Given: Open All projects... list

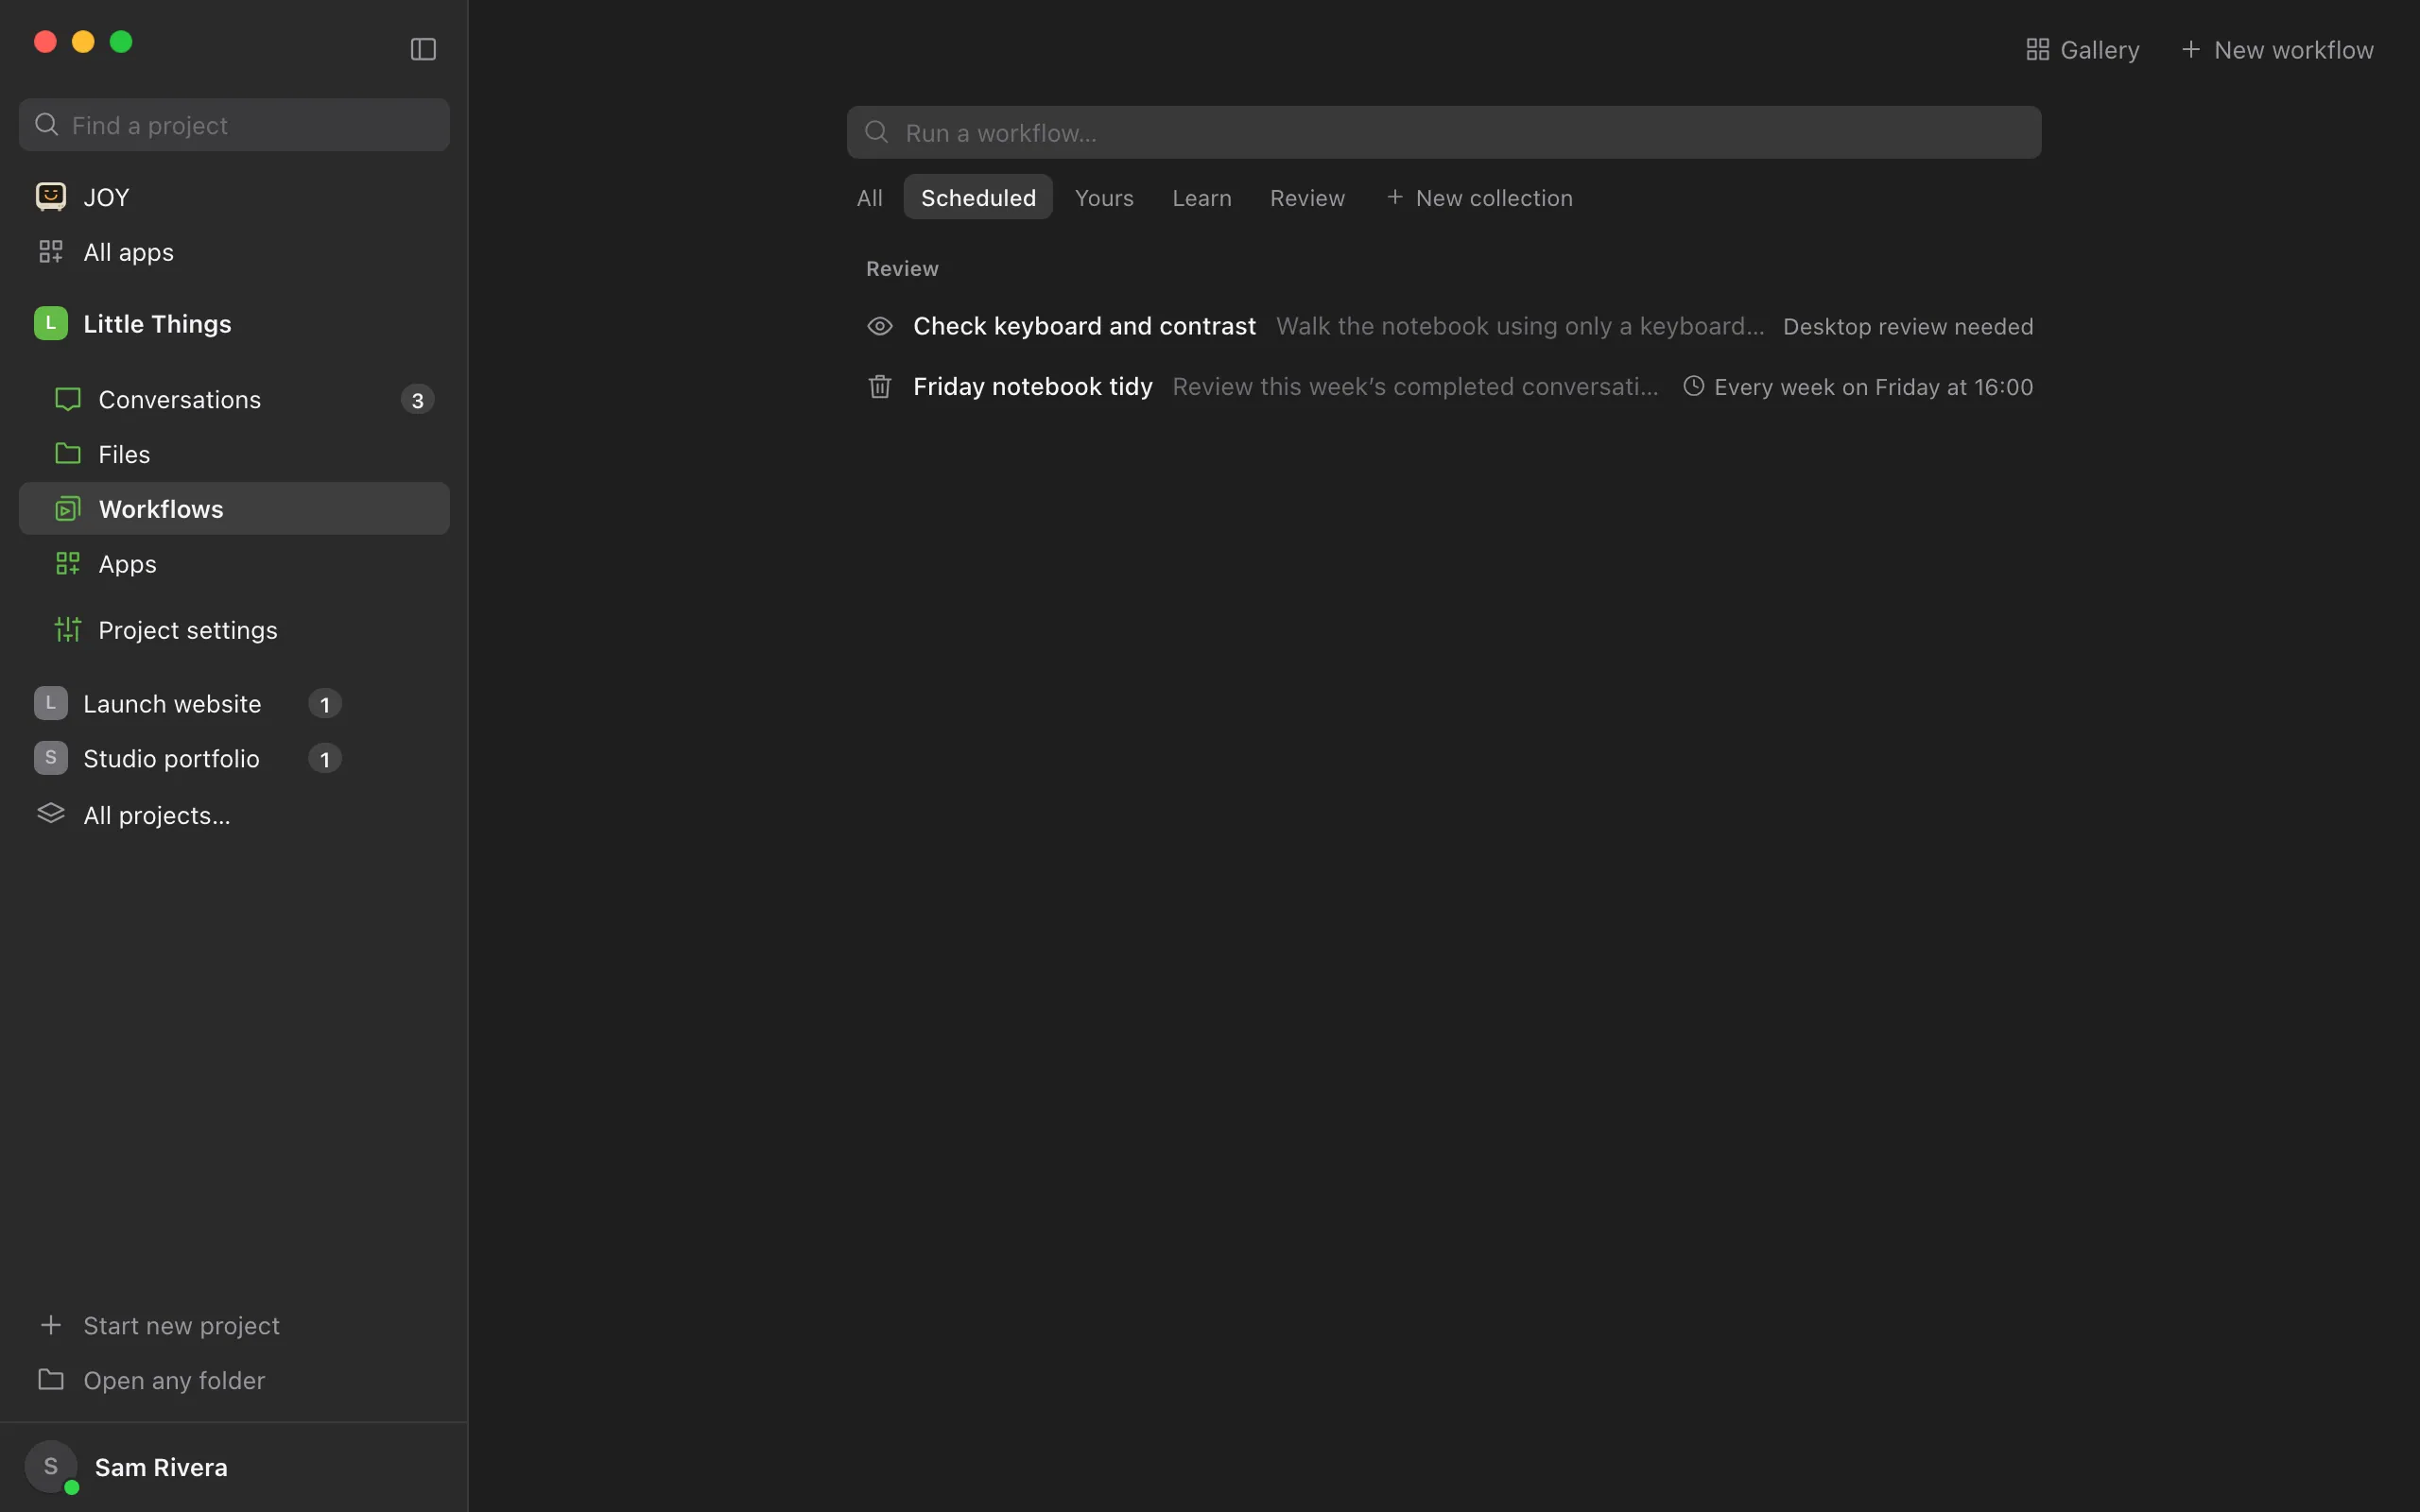Looking at the screenshot, I should point(157,815).
